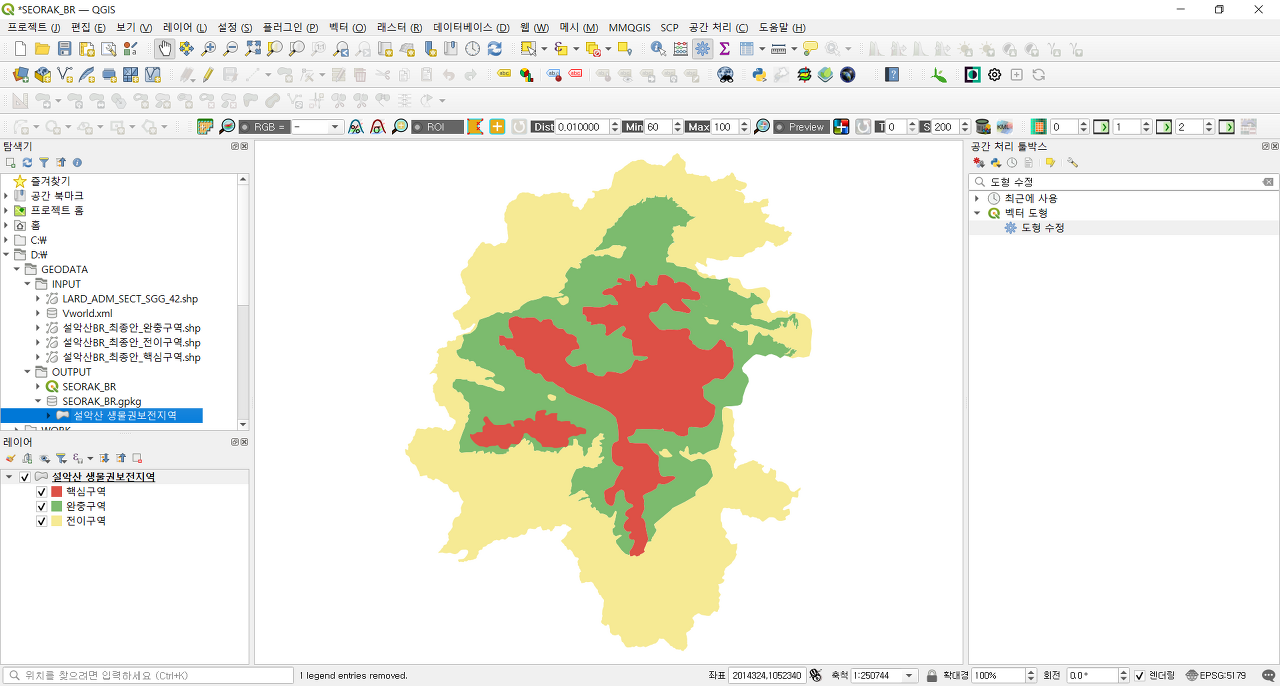Click the wrench options icon in Processing Toolbox
The width and height of the screenshot is (1280, 686).
[1072, 162]
